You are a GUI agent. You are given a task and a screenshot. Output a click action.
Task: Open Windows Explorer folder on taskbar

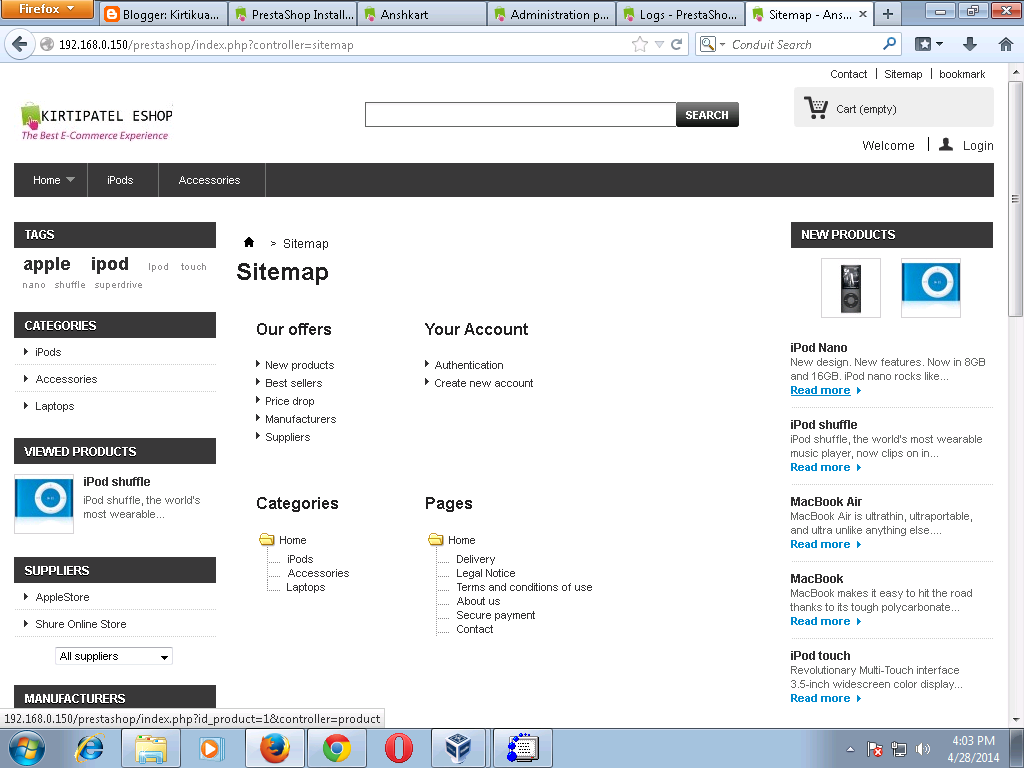pyautogui.click(x=151, y=748)
